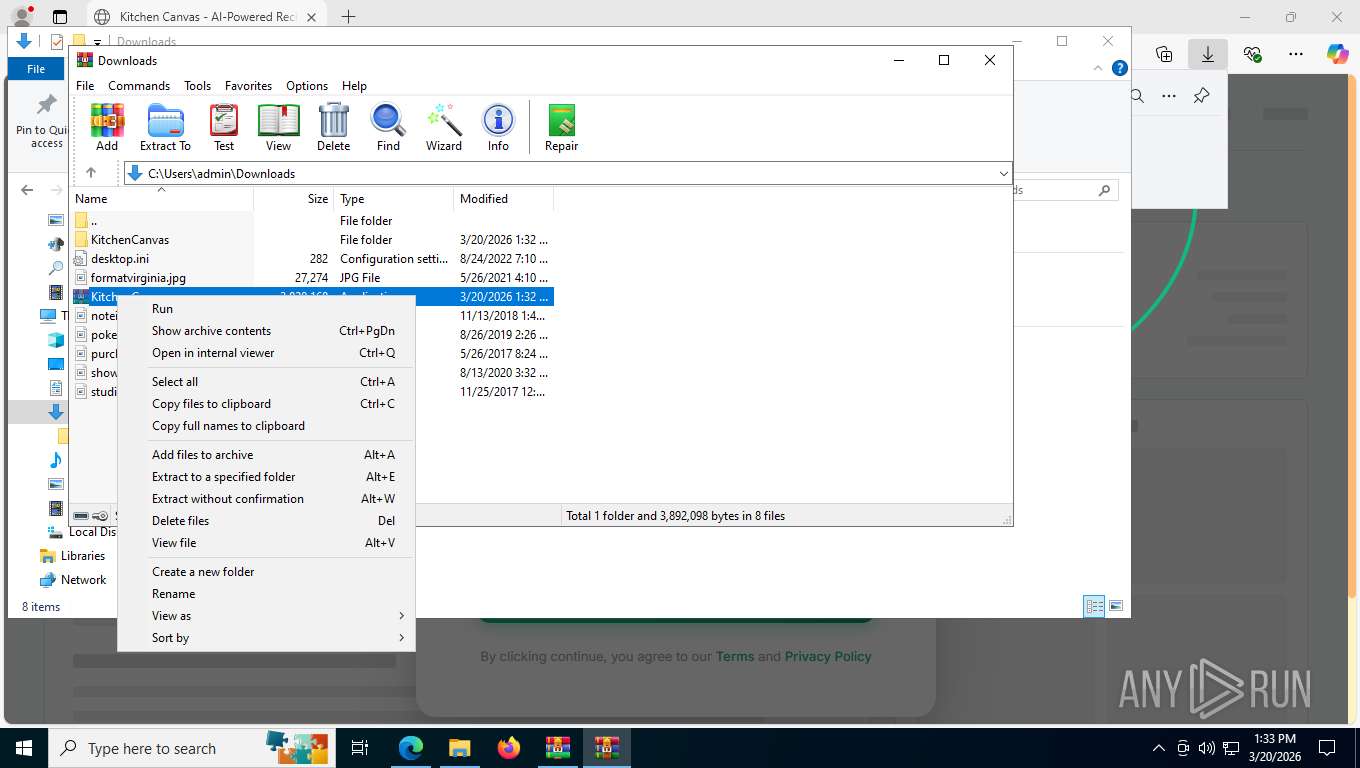This screenshot has height=768, width=1360.
Task: Sort file list by Modified column
Action: coord(504,199)
